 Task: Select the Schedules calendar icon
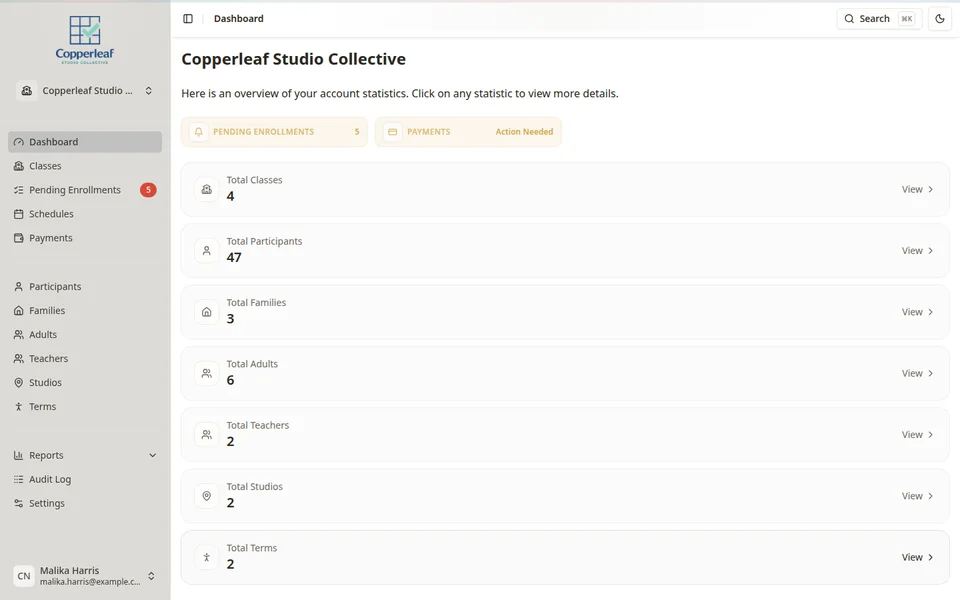click(18, 214)
